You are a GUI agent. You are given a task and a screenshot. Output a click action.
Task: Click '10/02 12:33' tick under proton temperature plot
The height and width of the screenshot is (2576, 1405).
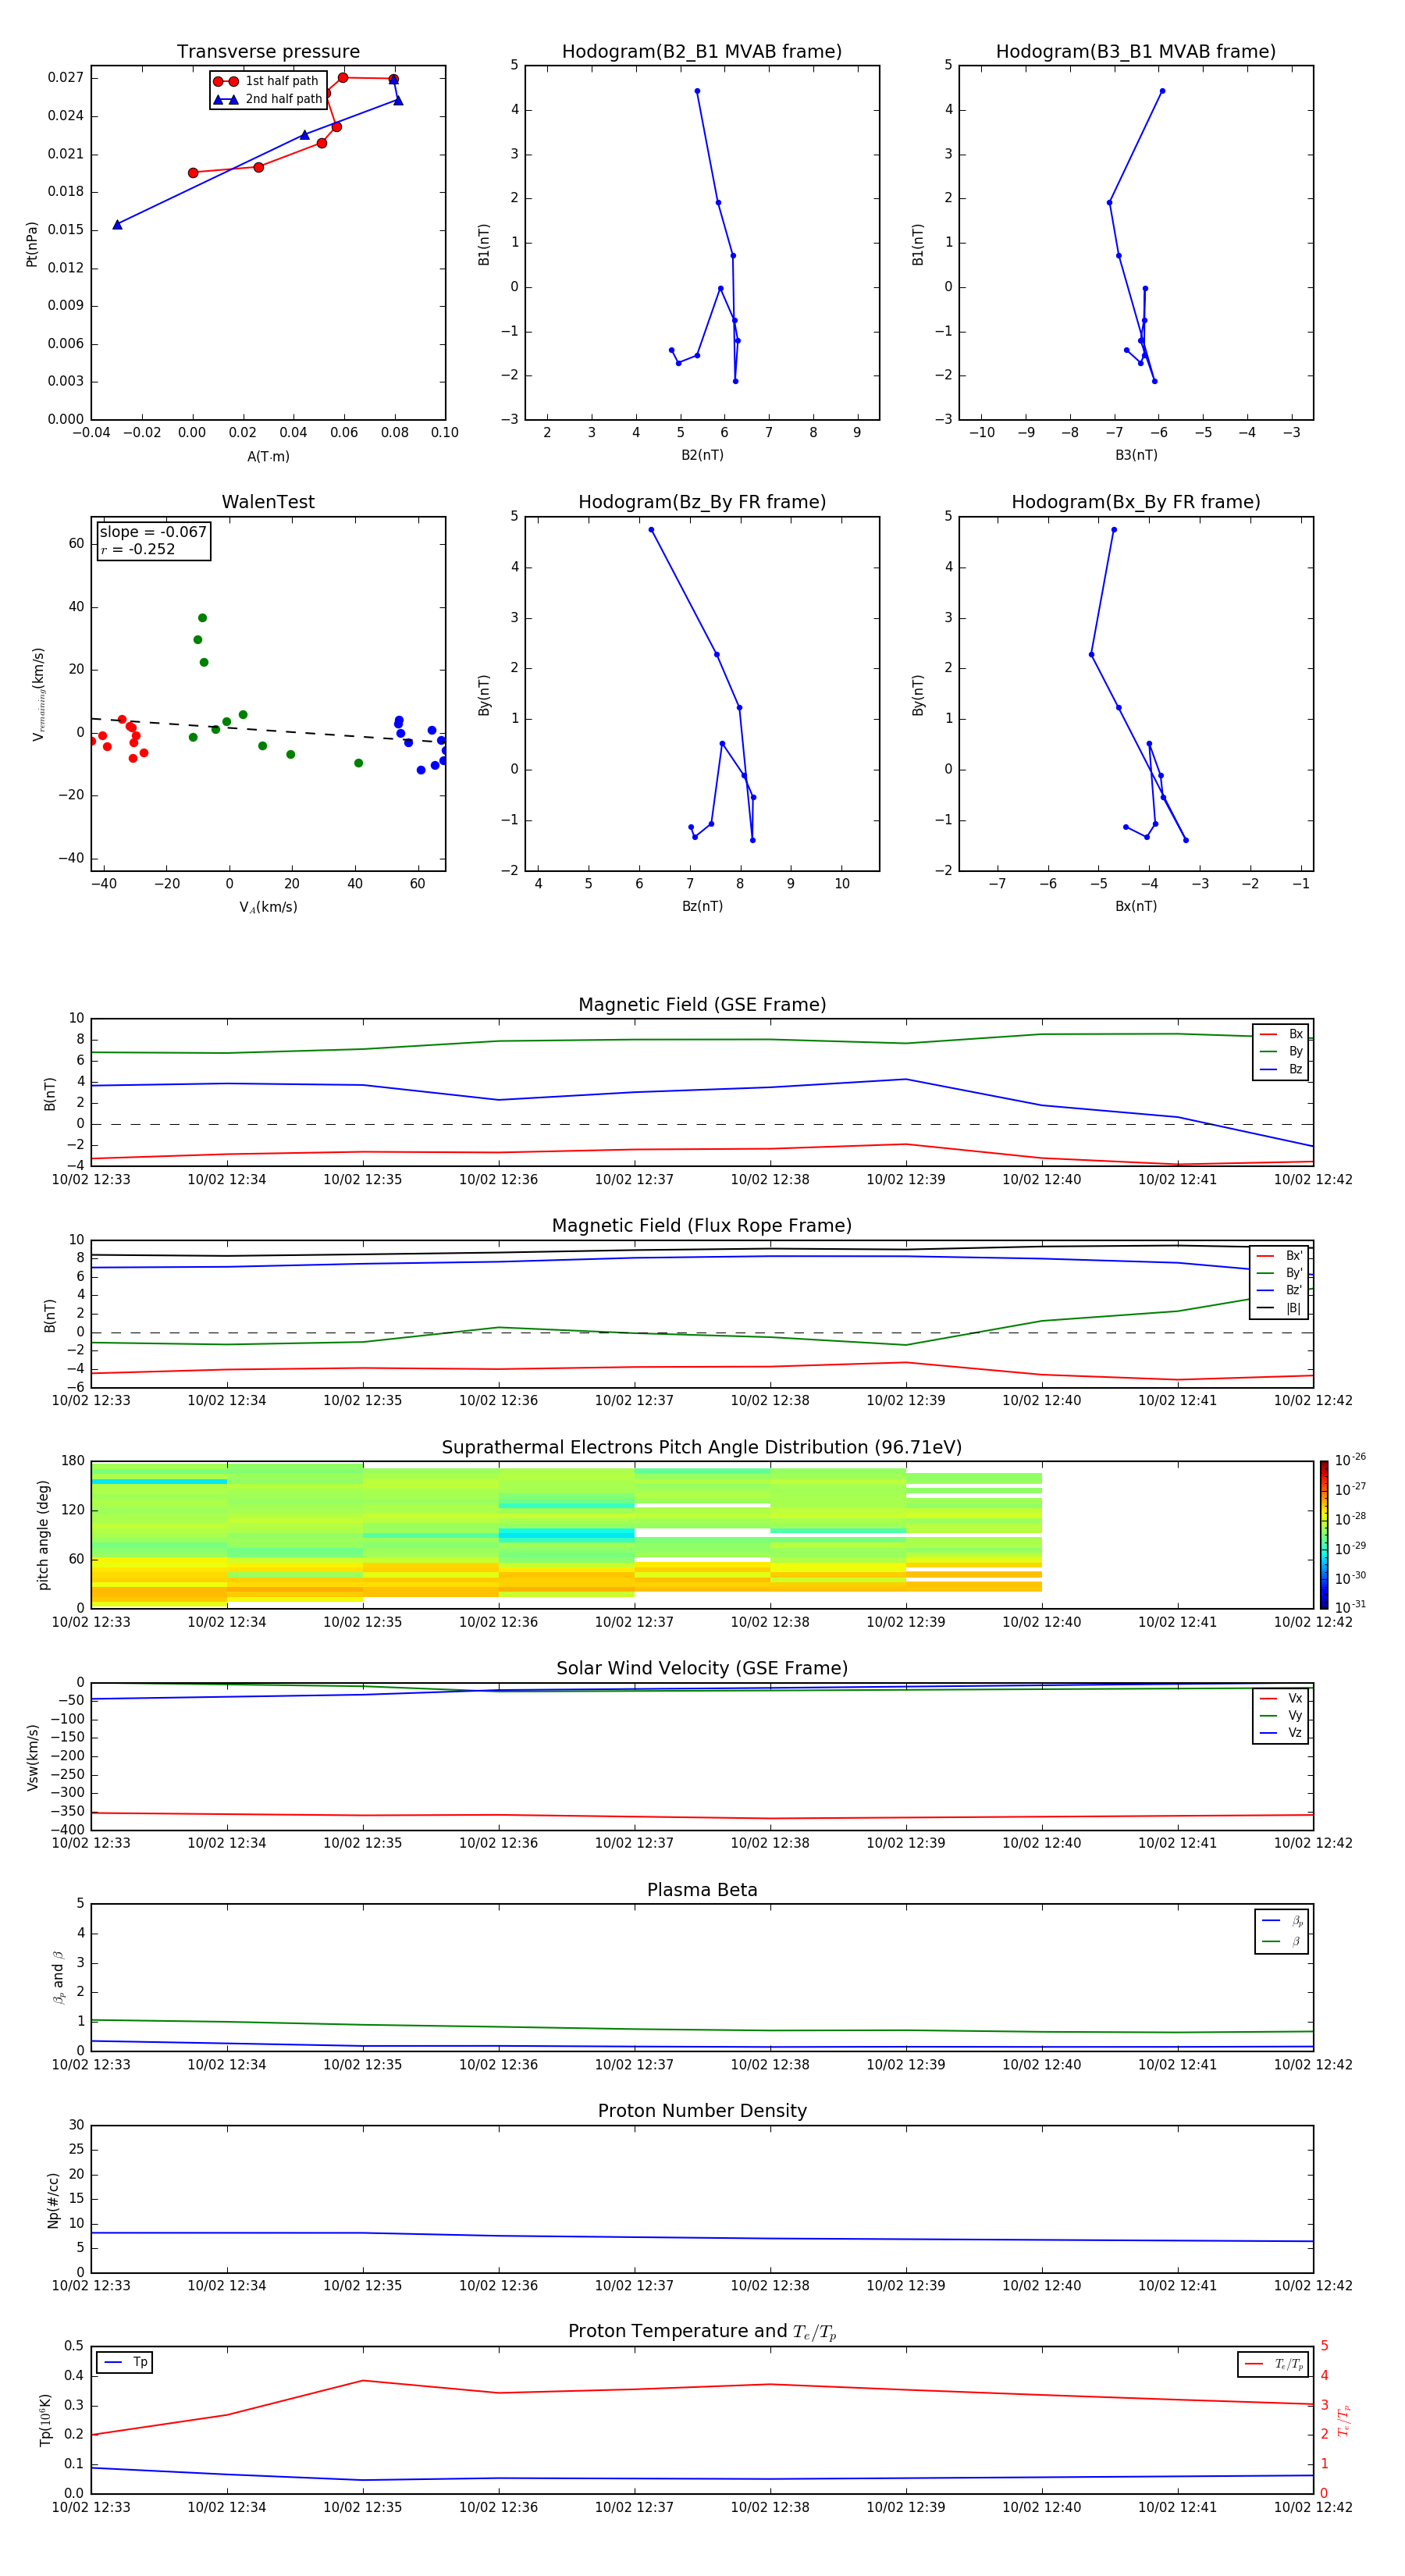[x=91, y=2507]
